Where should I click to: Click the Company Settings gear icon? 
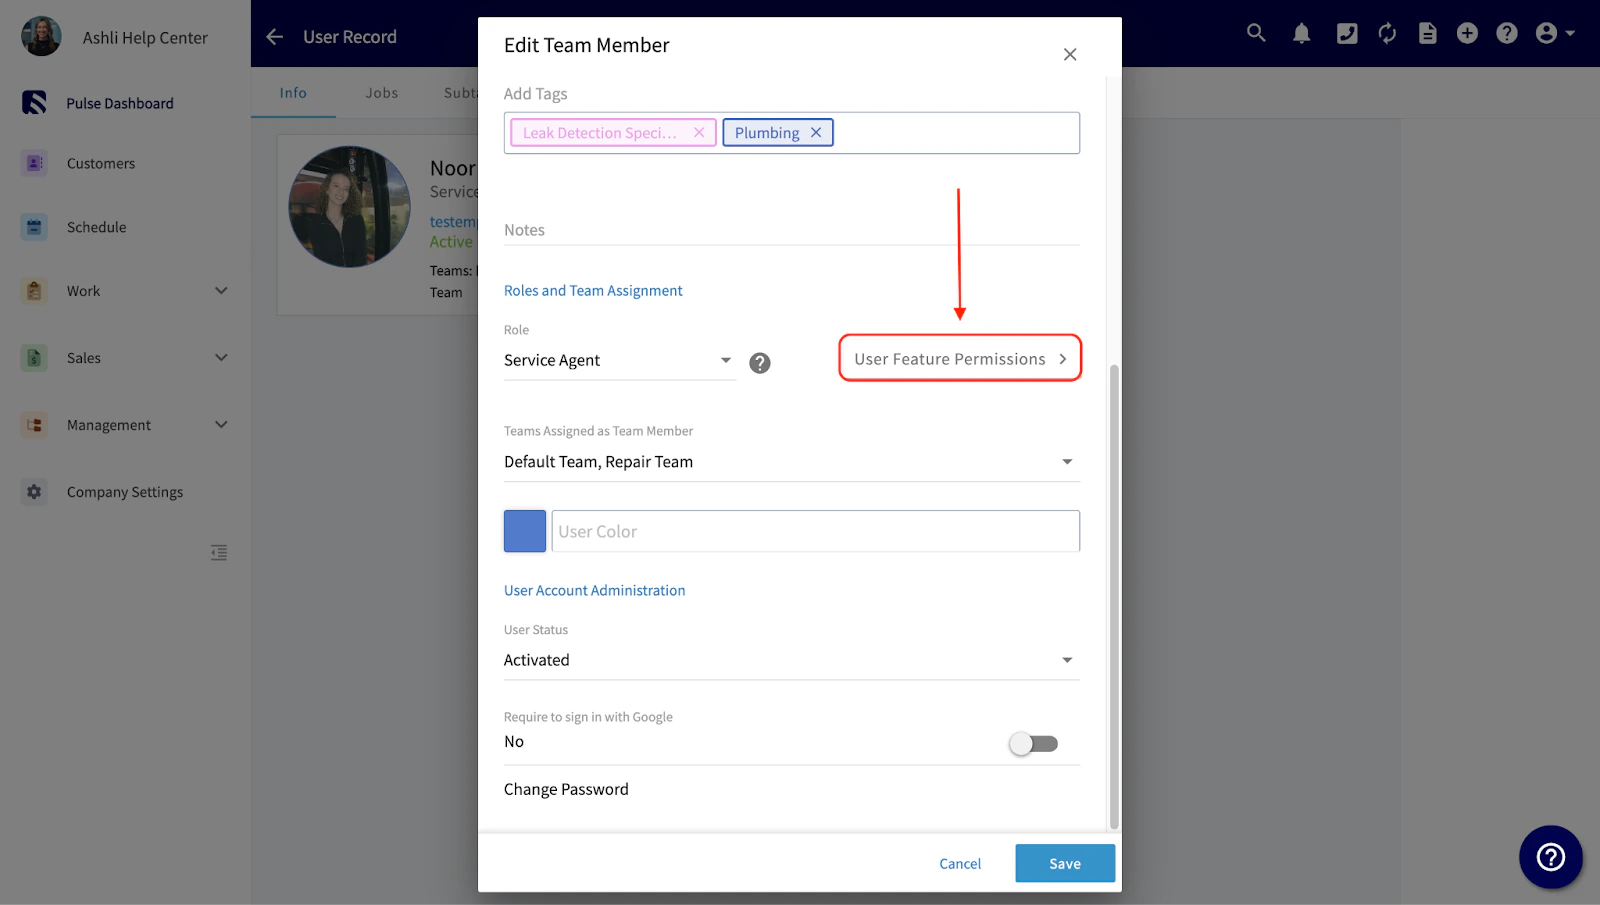tap(34, 492)
